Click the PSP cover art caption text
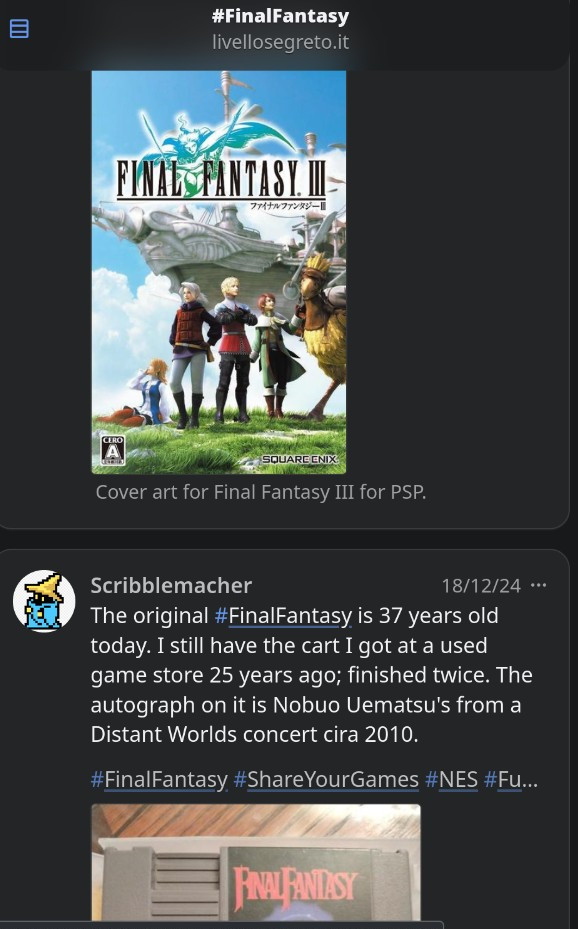The height and width of the screenshot is (929, 578). 261,492
